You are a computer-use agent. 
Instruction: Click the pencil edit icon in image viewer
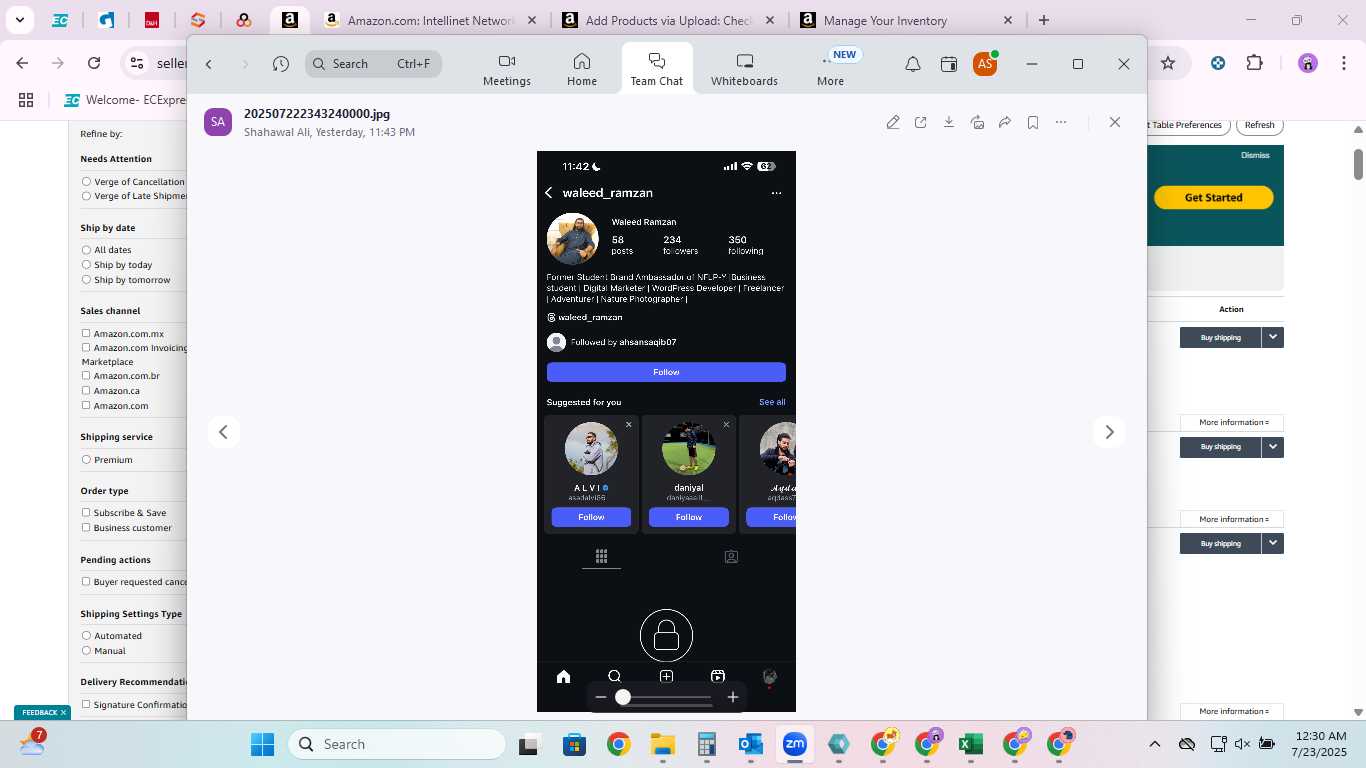pos(893,122)
